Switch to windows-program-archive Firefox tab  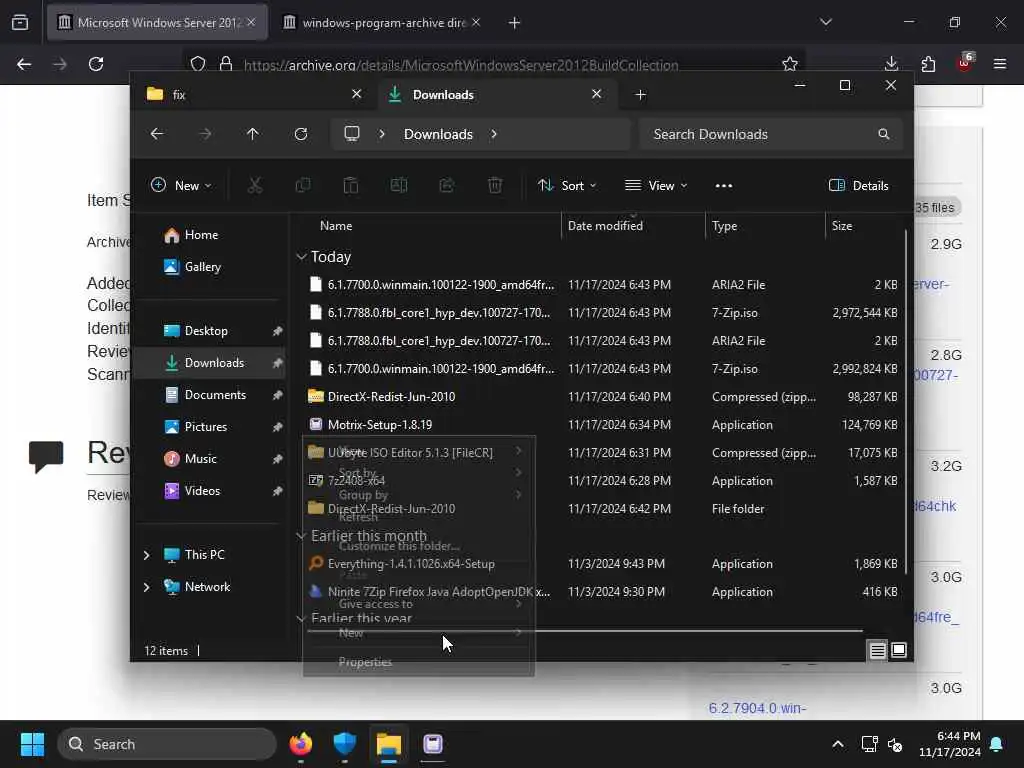(383, 22)
